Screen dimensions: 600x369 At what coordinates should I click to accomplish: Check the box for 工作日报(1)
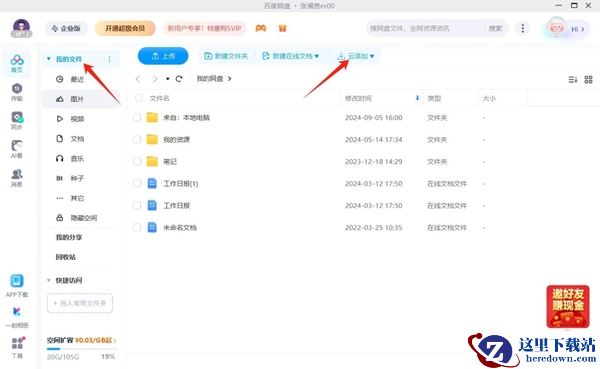click(x=137, y=184)
